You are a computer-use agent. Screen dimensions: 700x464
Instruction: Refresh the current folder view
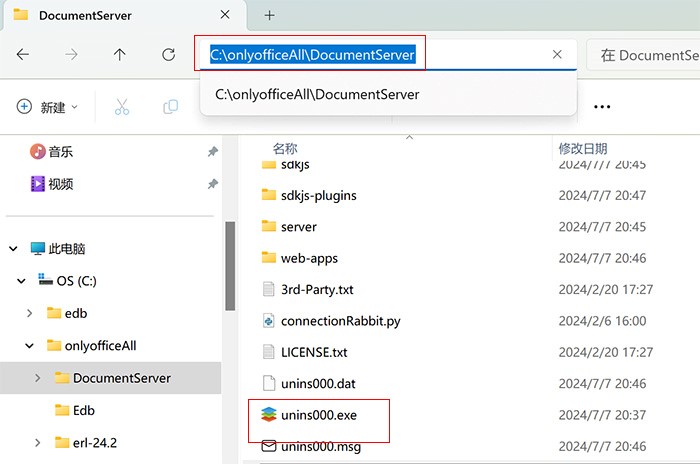pos(168,54)
